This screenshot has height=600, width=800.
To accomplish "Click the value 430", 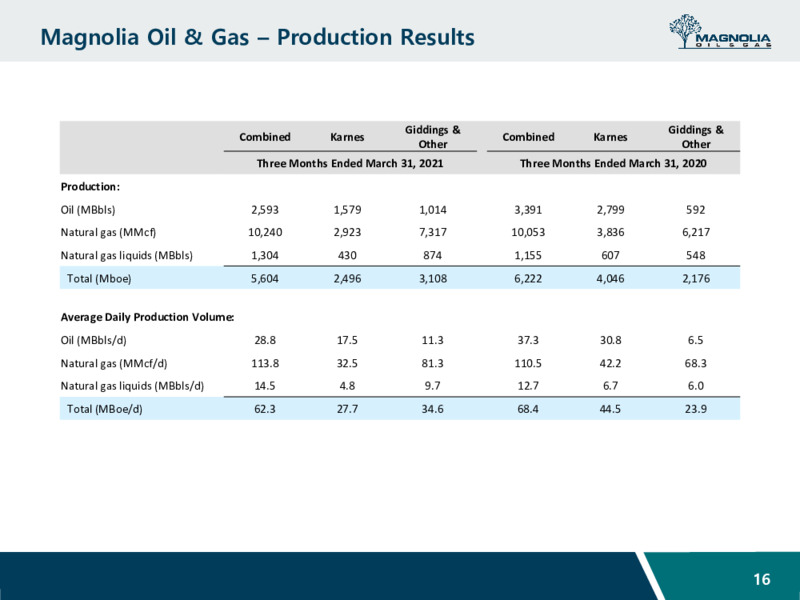I will pyautogui.click(x=347, y=255).
